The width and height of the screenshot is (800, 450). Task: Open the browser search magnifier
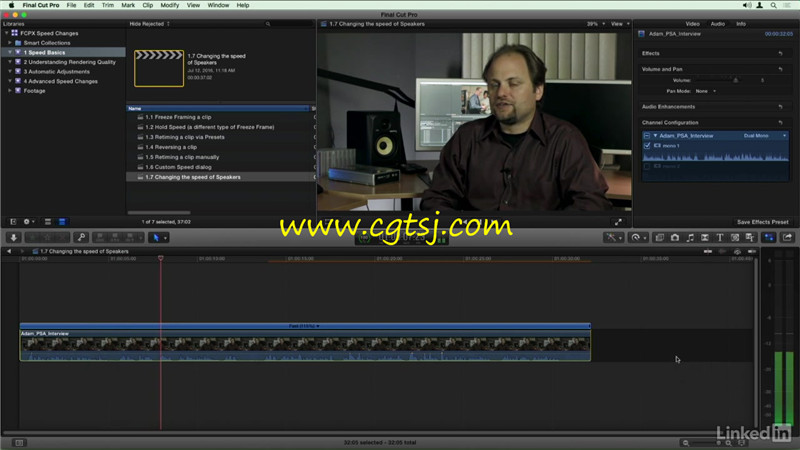click(x=268, y=24)
